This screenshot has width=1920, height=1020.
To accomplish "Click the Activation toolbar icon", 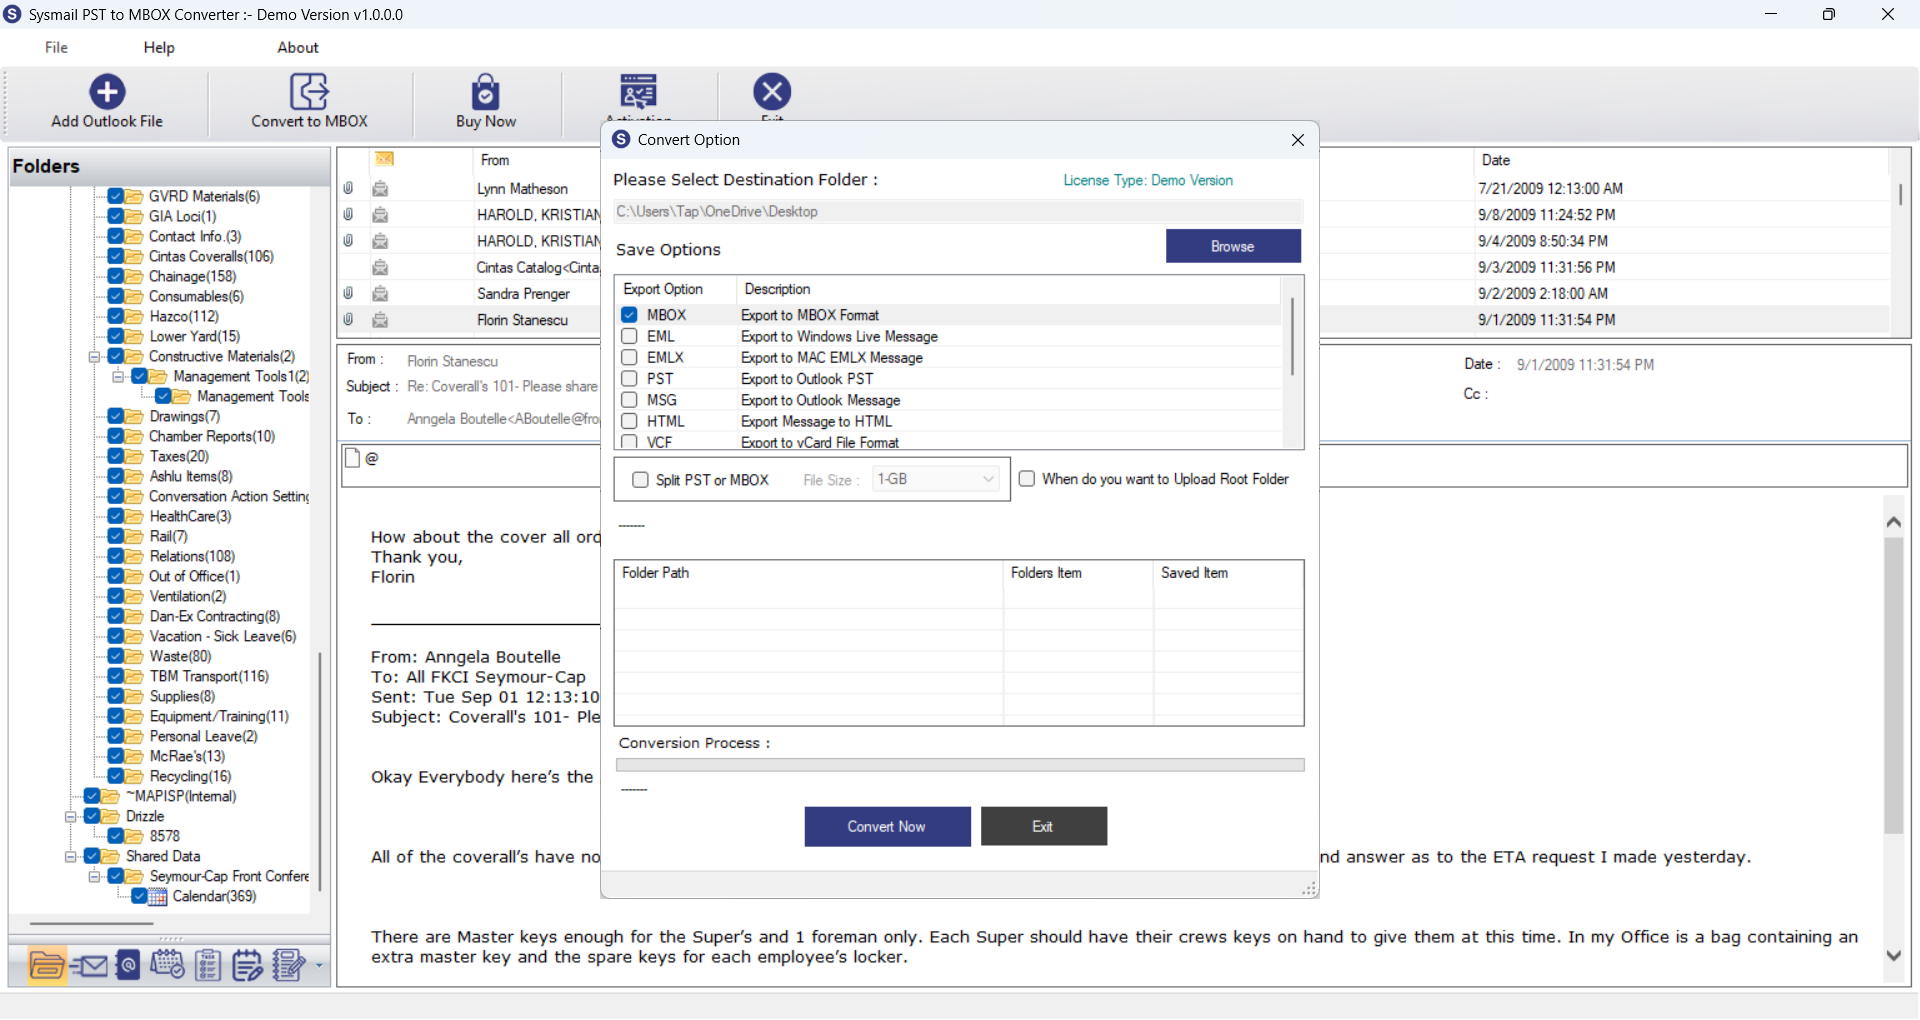I will coord(638,92).
